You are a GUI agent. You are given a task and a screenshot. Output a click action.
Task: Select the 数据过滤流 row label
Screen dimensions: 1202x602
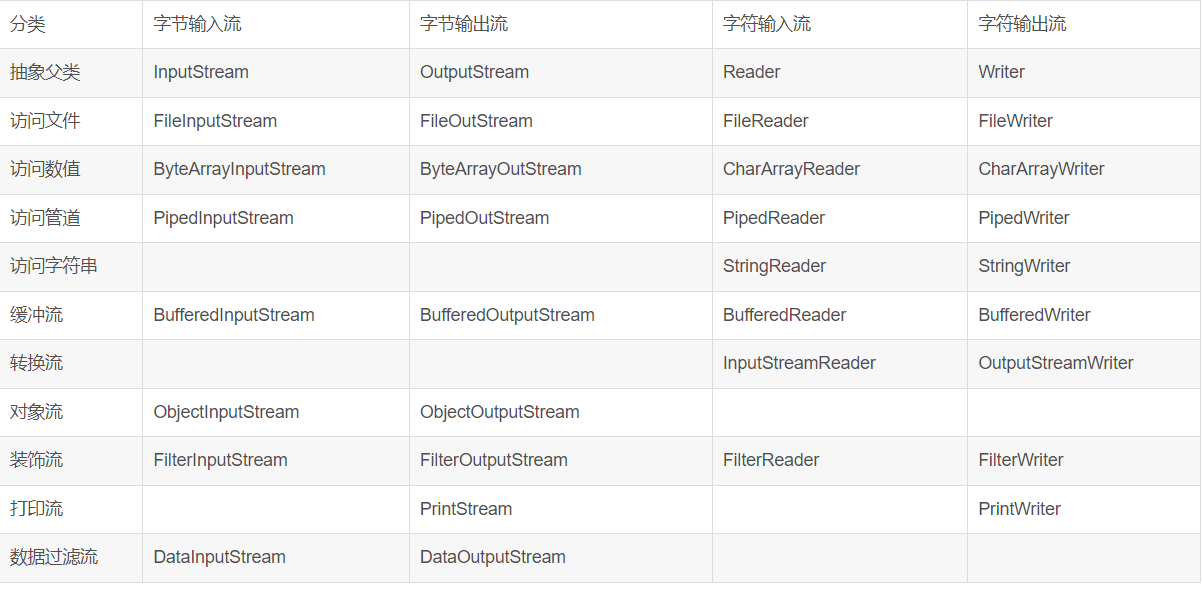click(x=71, y=557)
